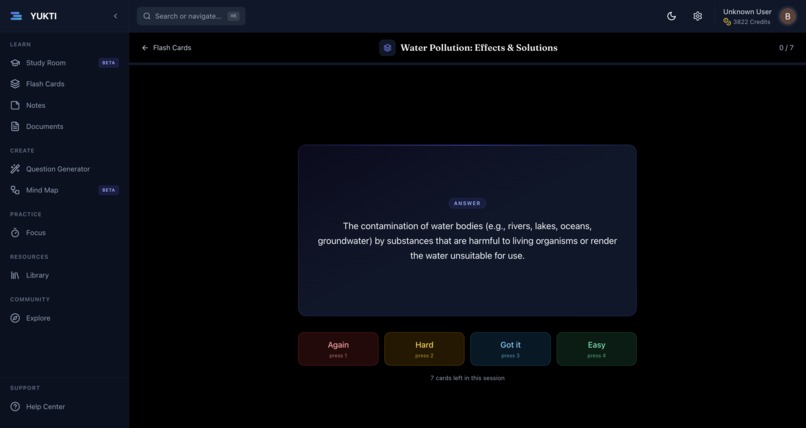Click the Study Room BETA badge
This screenshot has width=806, height=428.
click(108, 63)
